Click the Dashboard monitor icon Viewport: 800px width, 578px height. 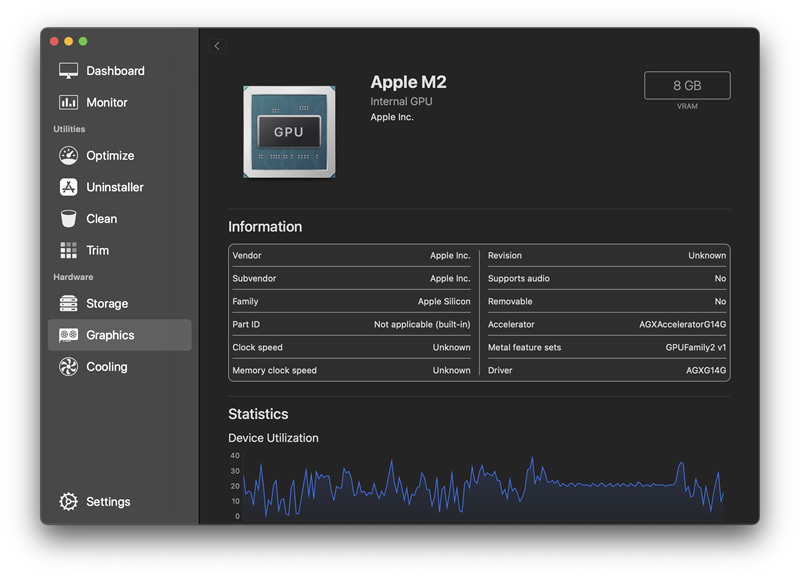coord(68,71)
